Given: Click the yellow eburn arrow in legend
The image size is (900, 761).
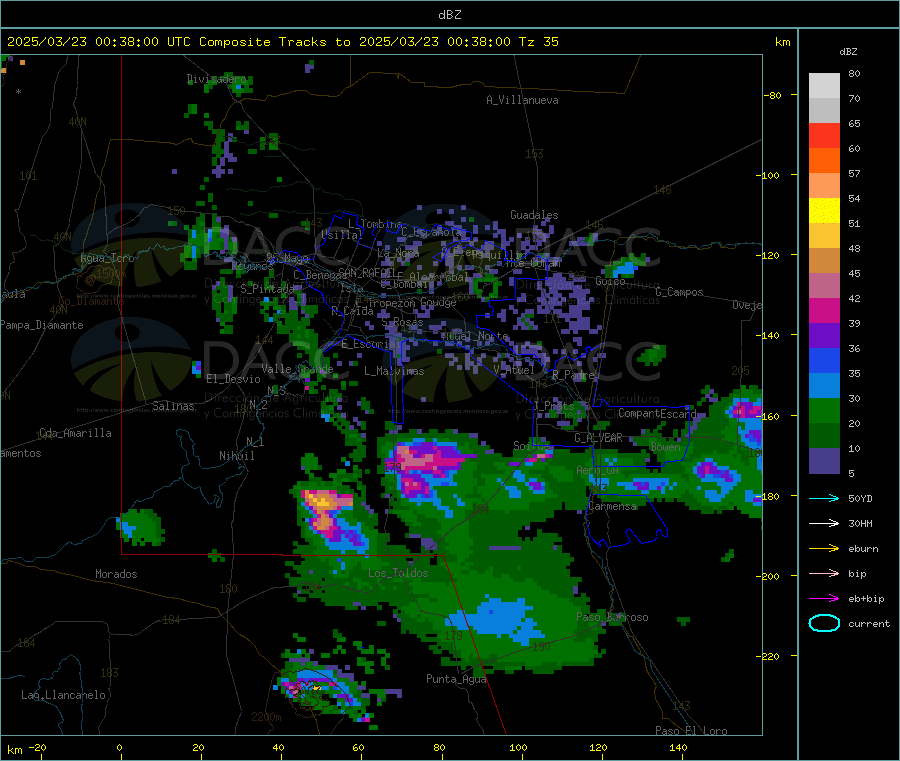Looking at the screenshot, I should (x=824, y=549).
